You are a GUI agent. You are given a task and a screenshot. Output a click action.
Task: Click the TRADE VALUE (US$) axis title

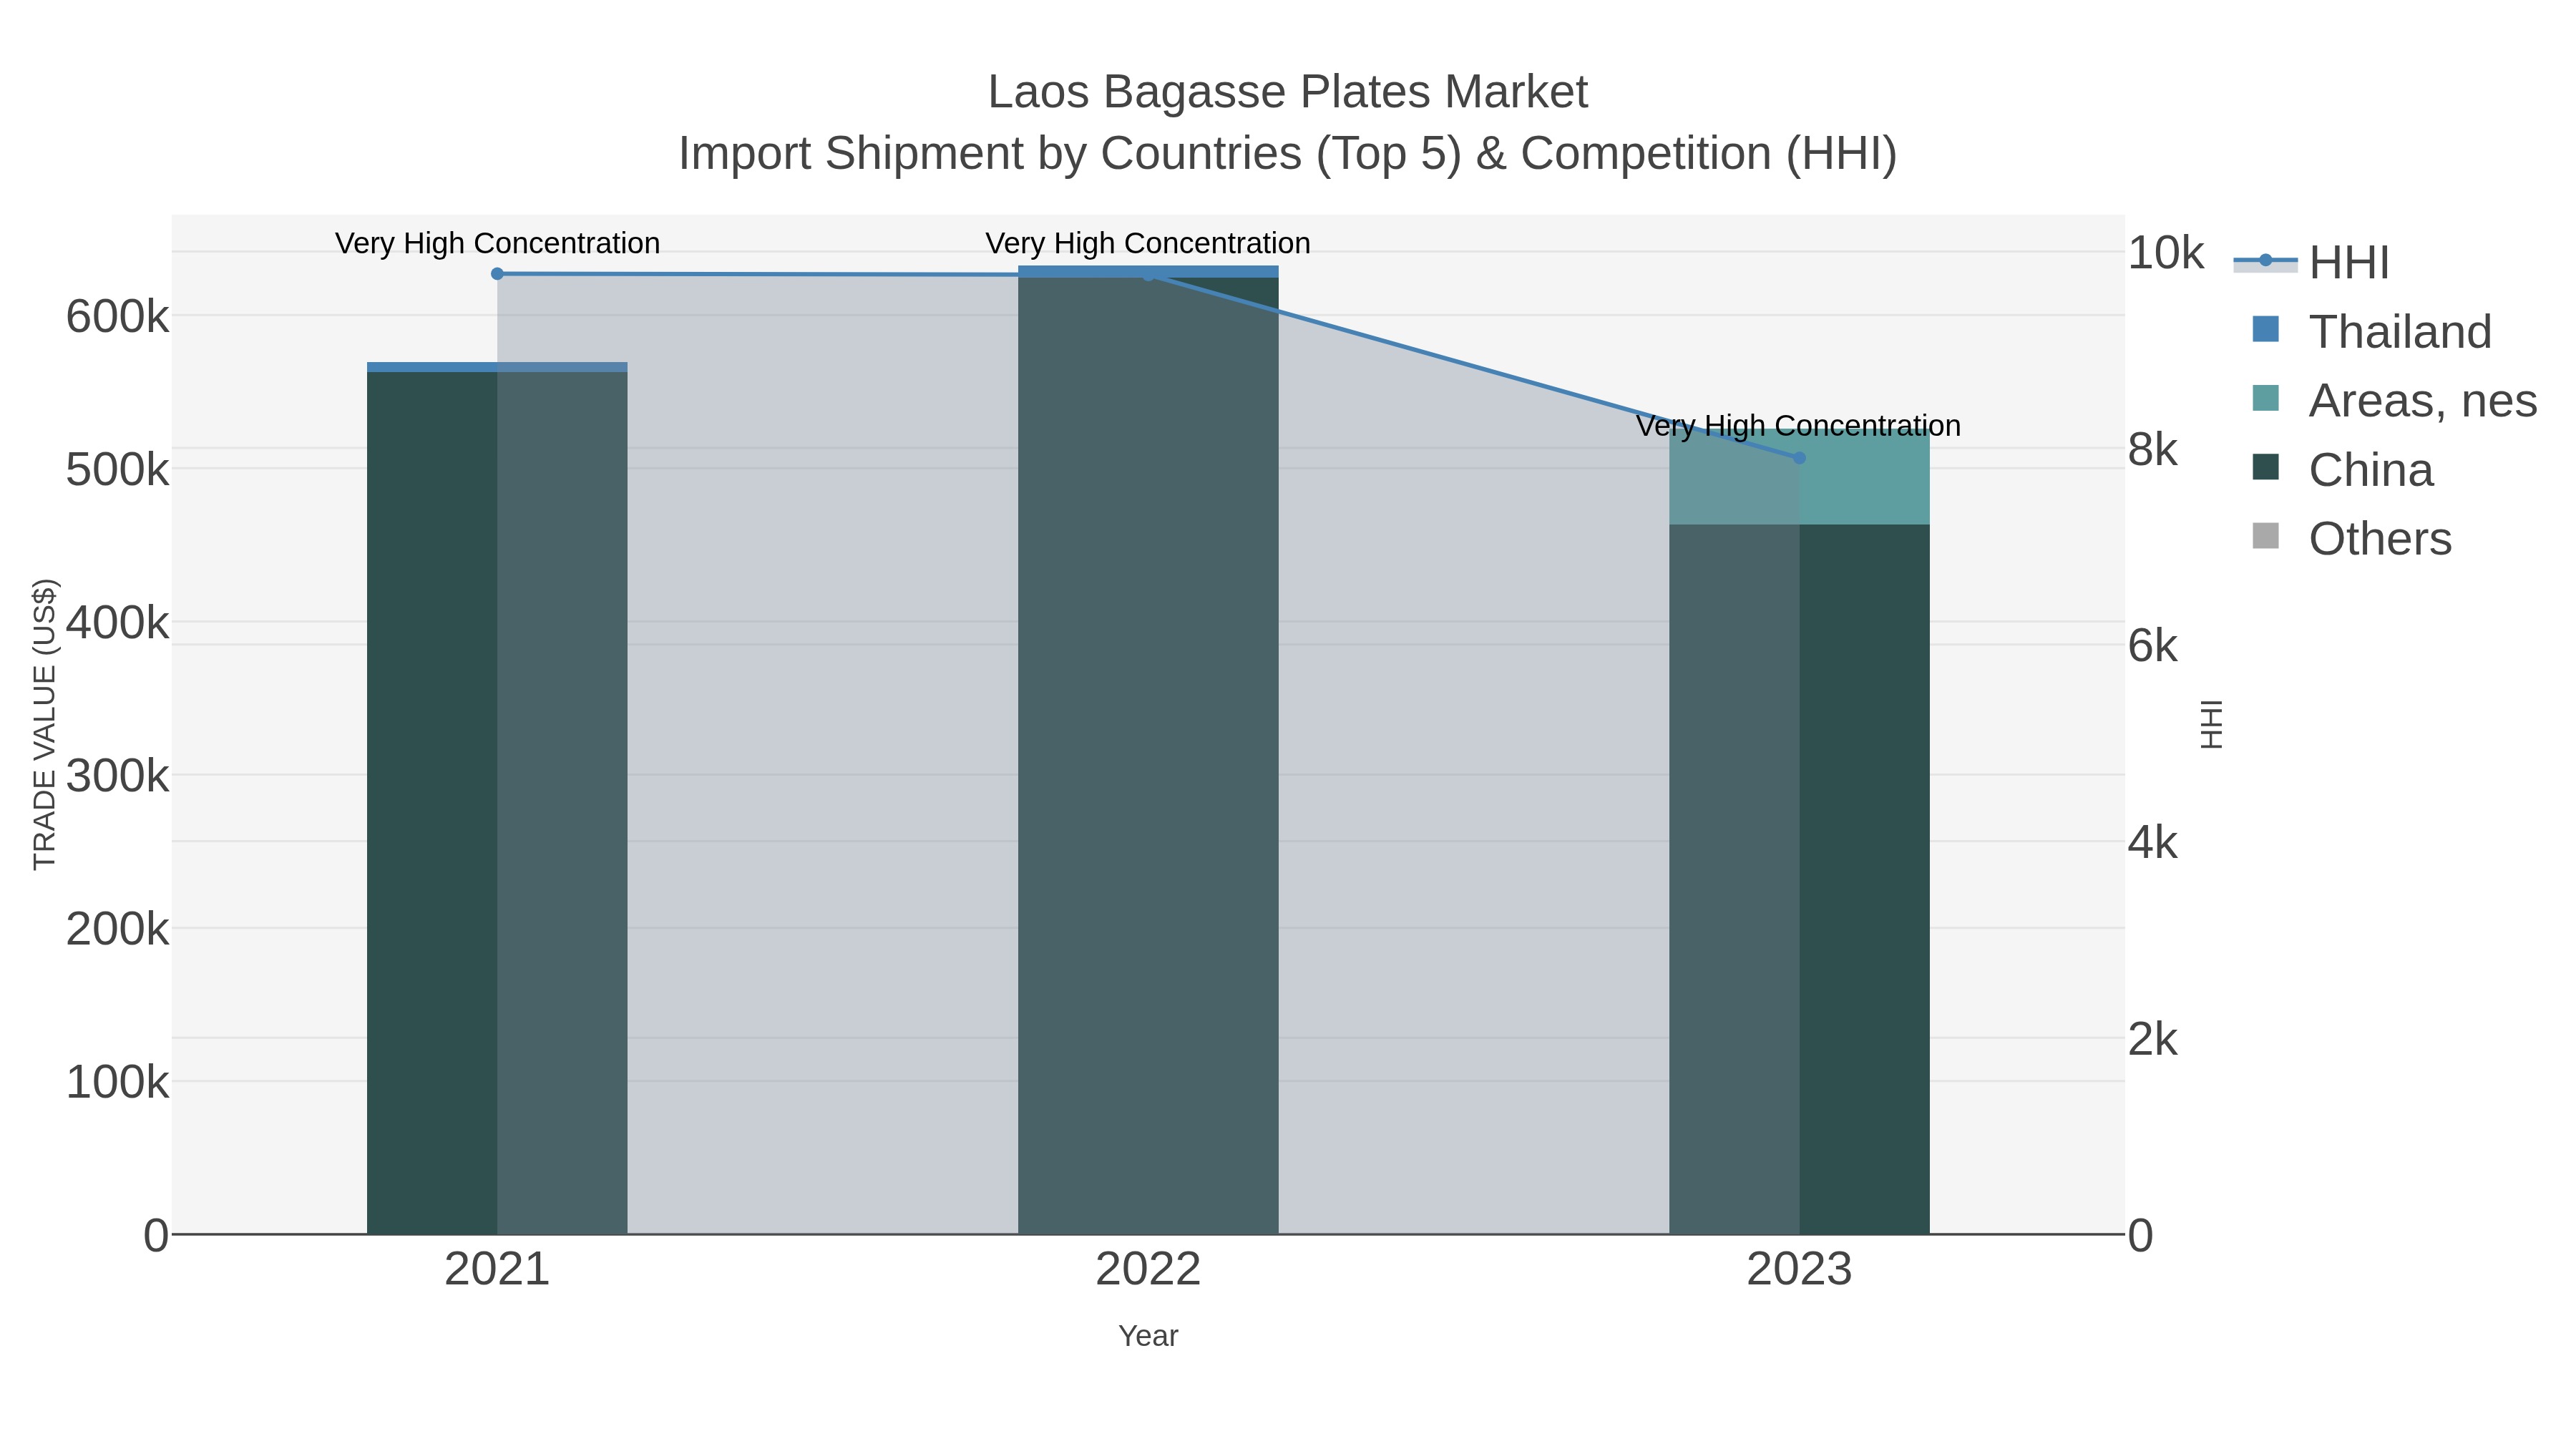point(45,724)
